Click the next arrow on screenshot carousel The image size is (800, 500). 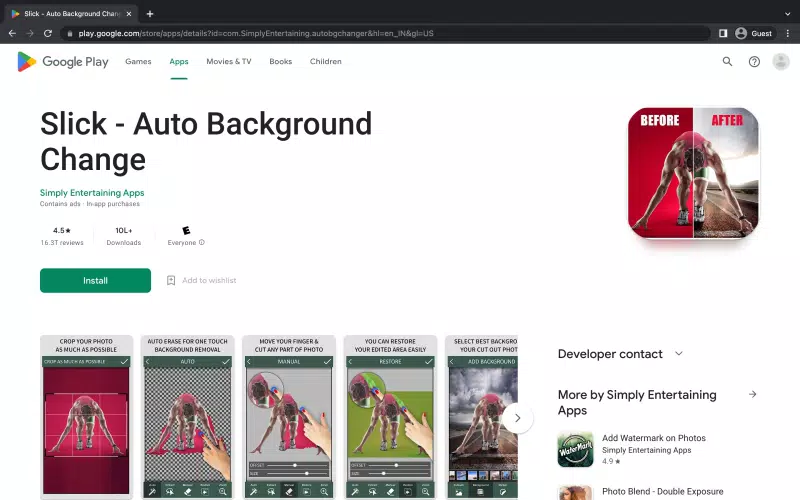coord(517,418)
